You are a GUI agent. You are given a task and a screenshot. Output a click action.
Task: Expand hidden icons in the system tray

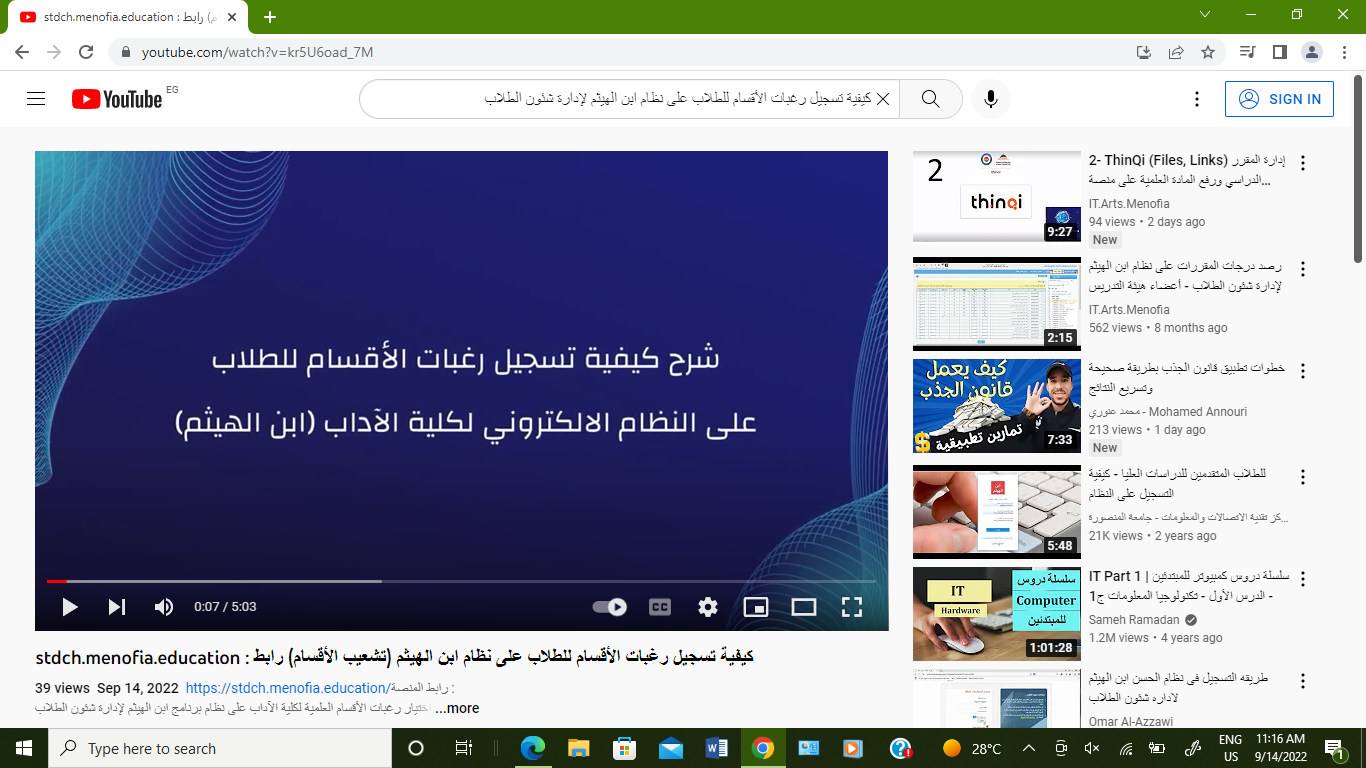point(1030,748)
